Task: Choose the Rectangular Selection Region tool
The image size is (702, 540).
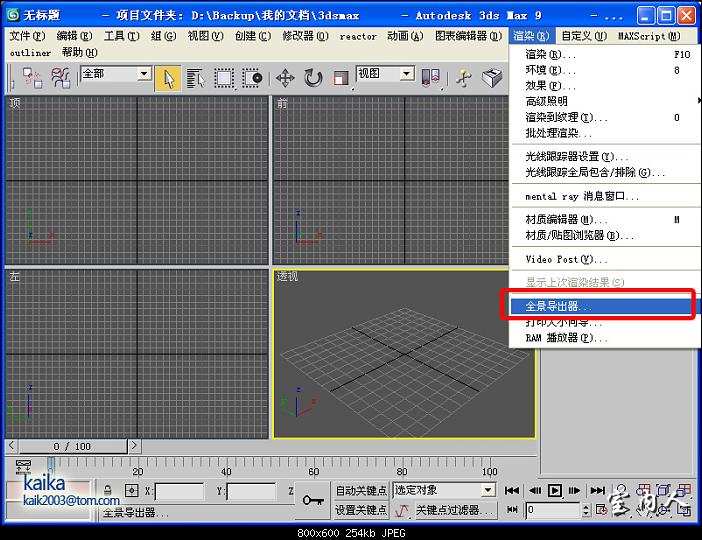Action: pos(224,78)
